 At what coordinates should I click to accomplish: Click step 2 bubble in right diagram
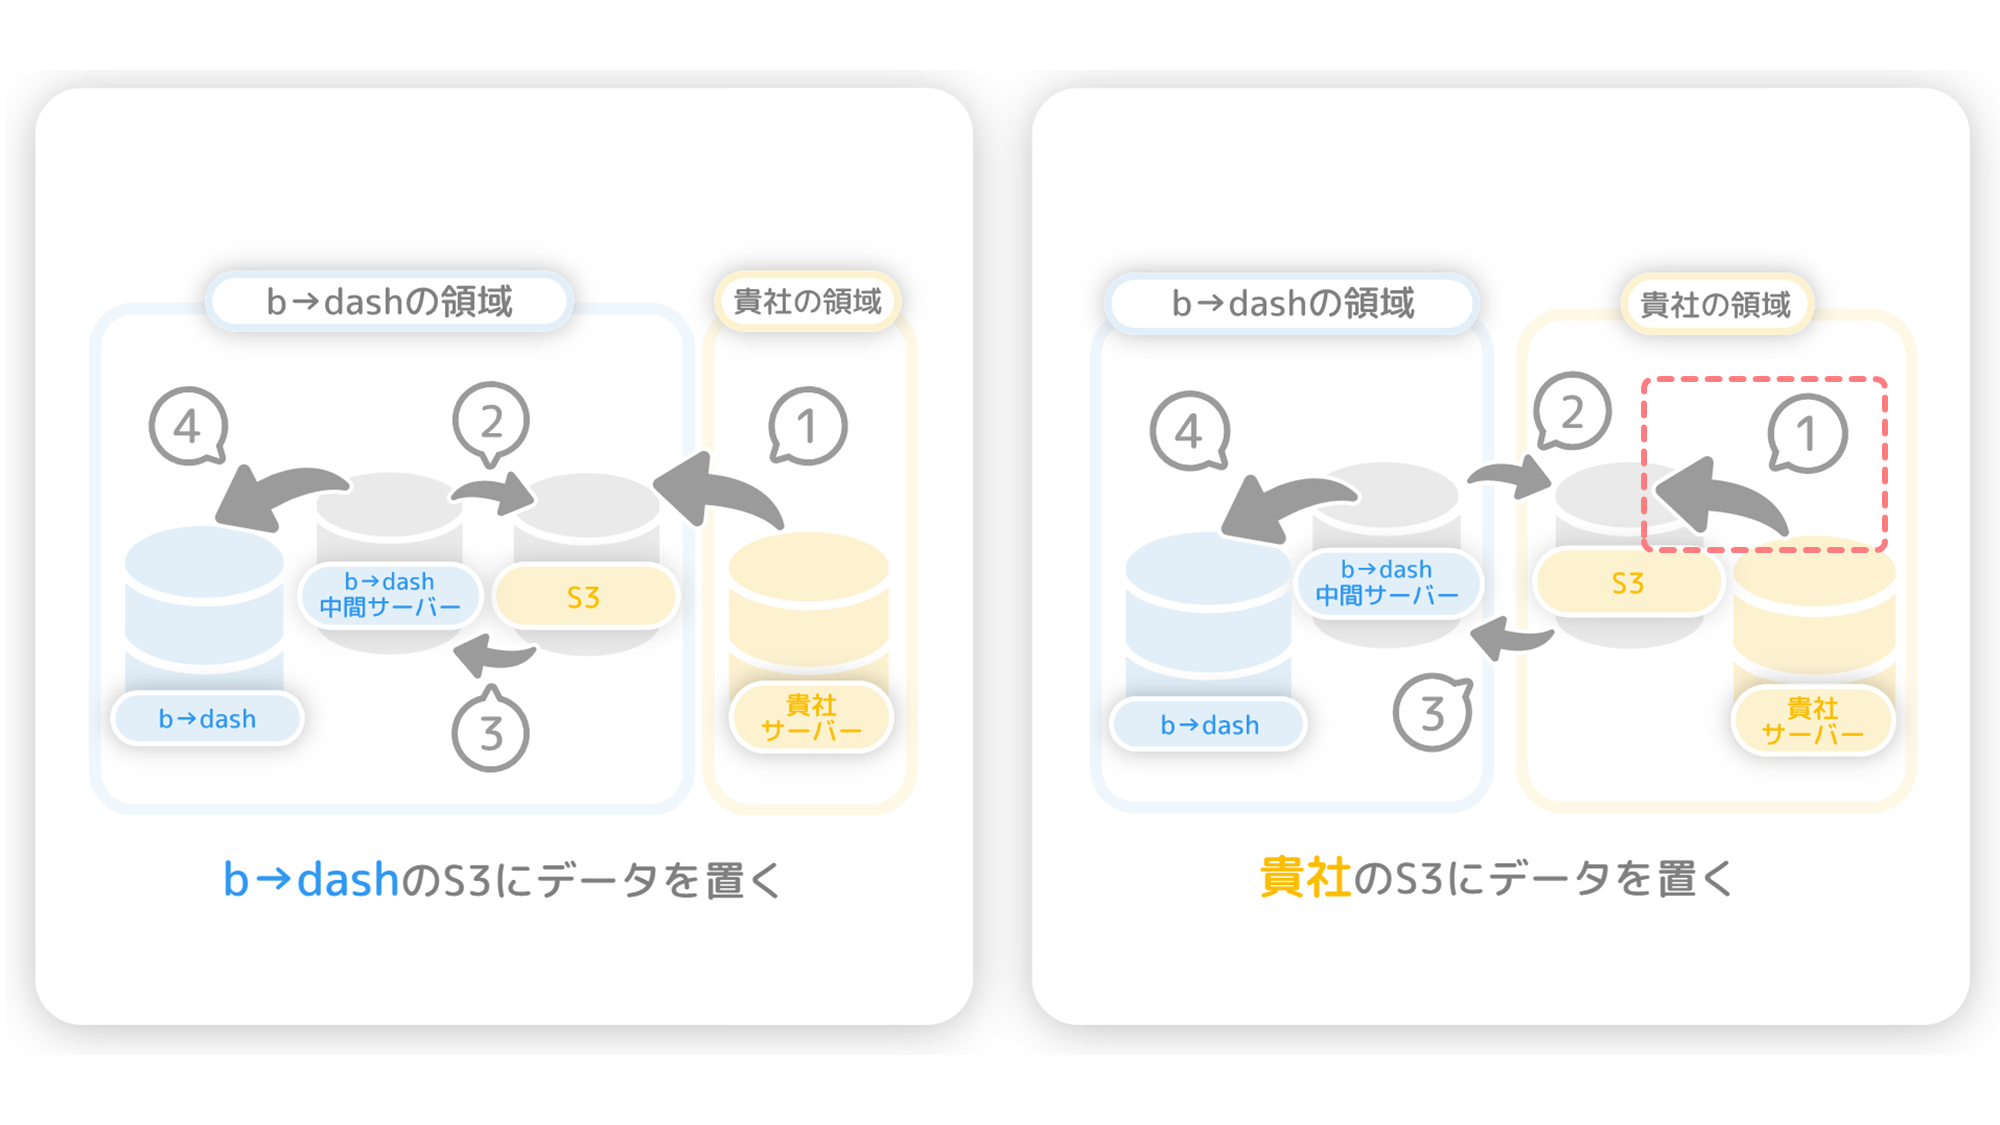coord(1572,411)
